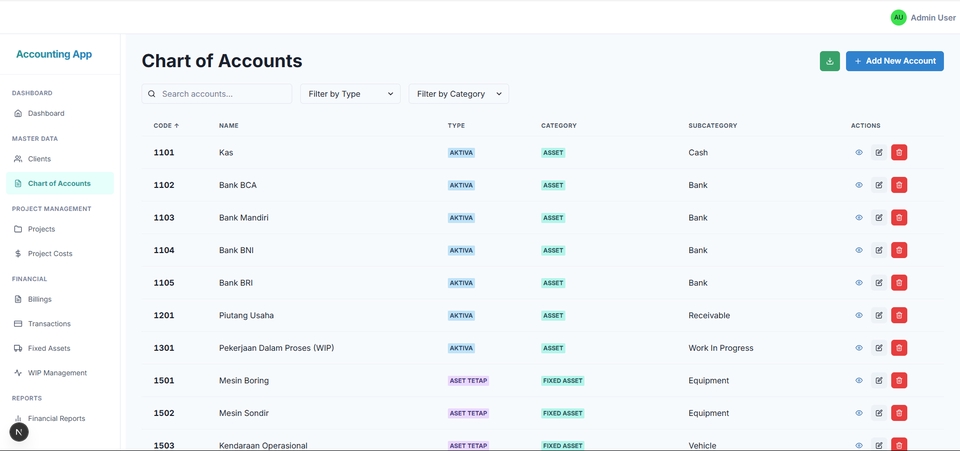Click the Accounting App logo link
960x451 pixels.
pyautogui.click(x=54, y=54)
